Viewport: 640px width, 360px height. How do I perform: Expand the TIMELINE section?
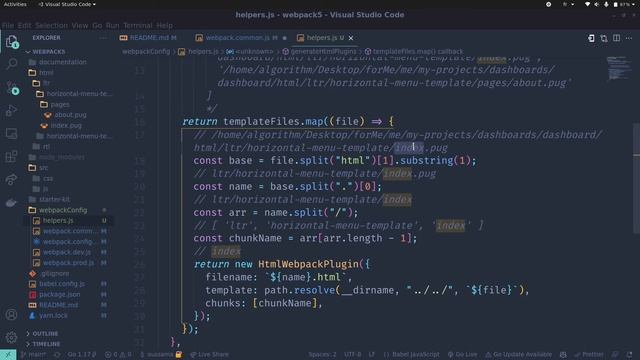pos(46,344)
